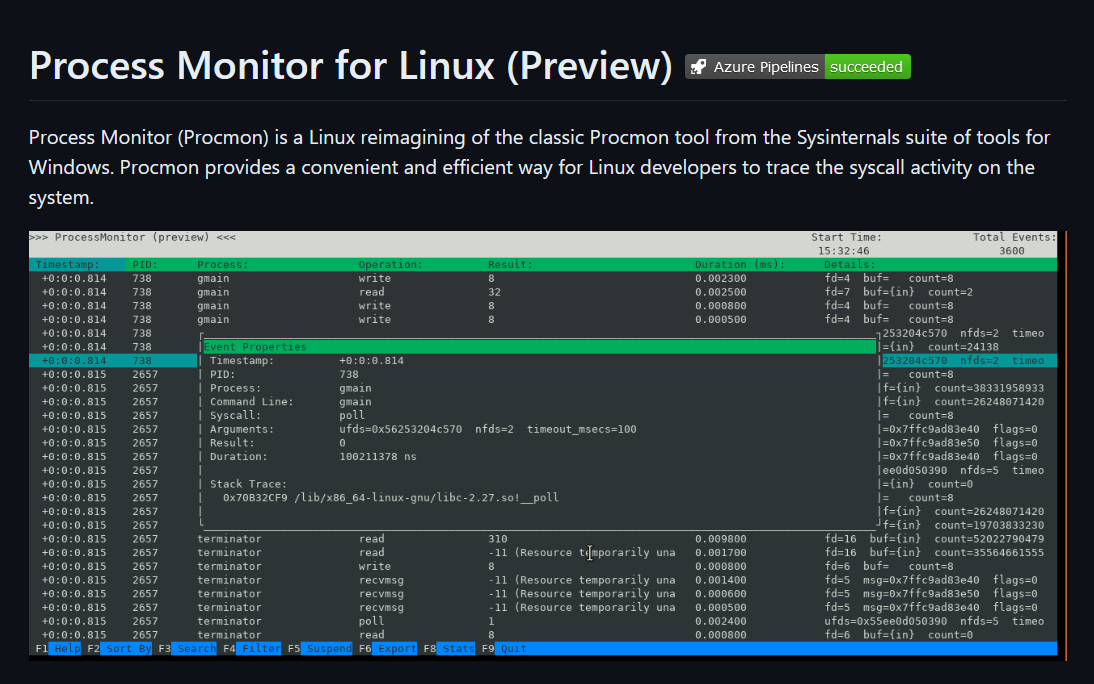This screenshot has height=684, width=1094.
Task: Click the "Azure Pipelines" badge label
Action: click(x=765, y=67)
